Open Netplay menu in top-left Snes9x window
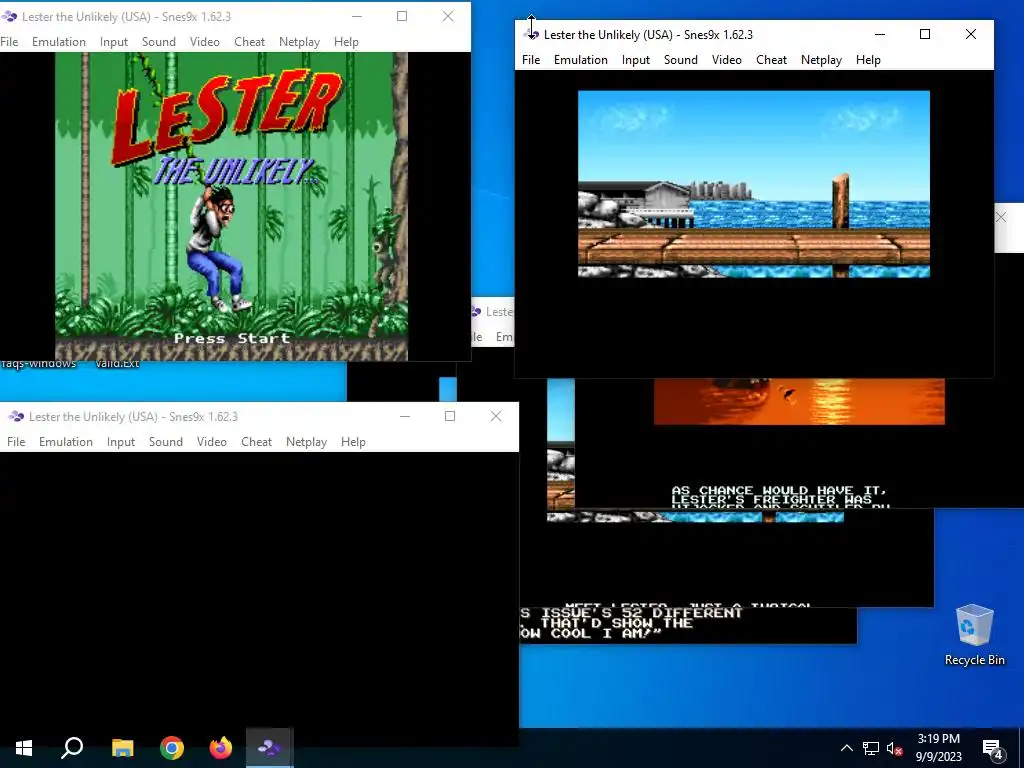This screenshot has height=768, width=1024. 299,42
